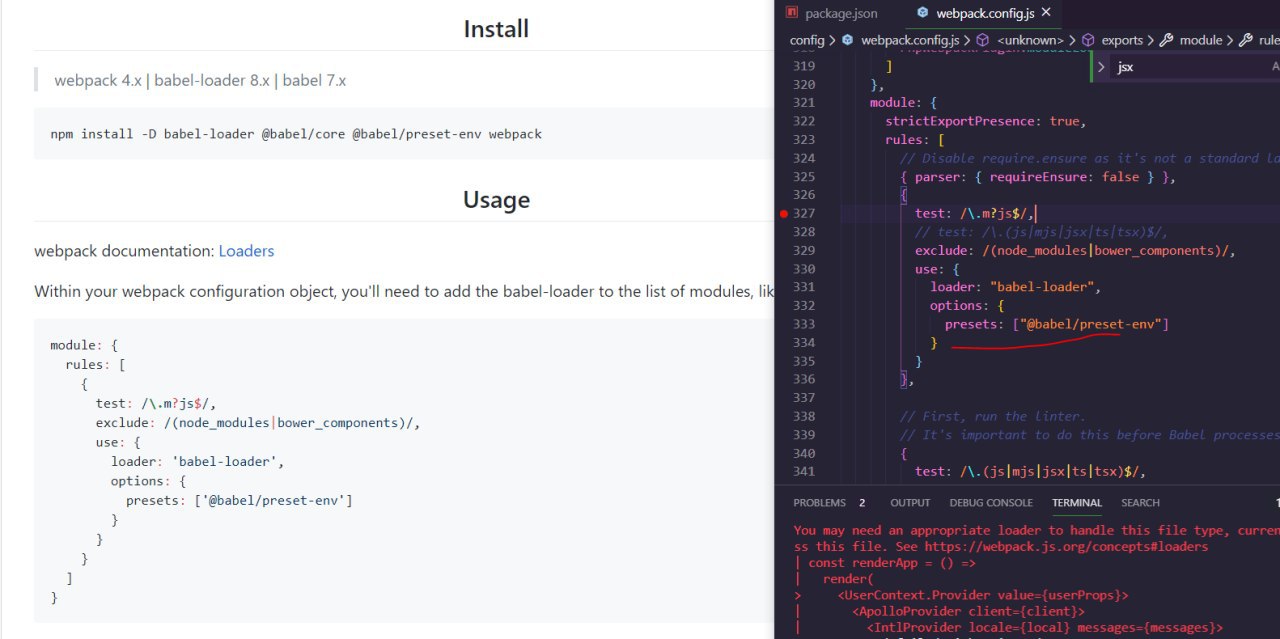The image size is (1280, 639).
Task: Open the exports breadcrumb segment
Action: [1122, 40]
